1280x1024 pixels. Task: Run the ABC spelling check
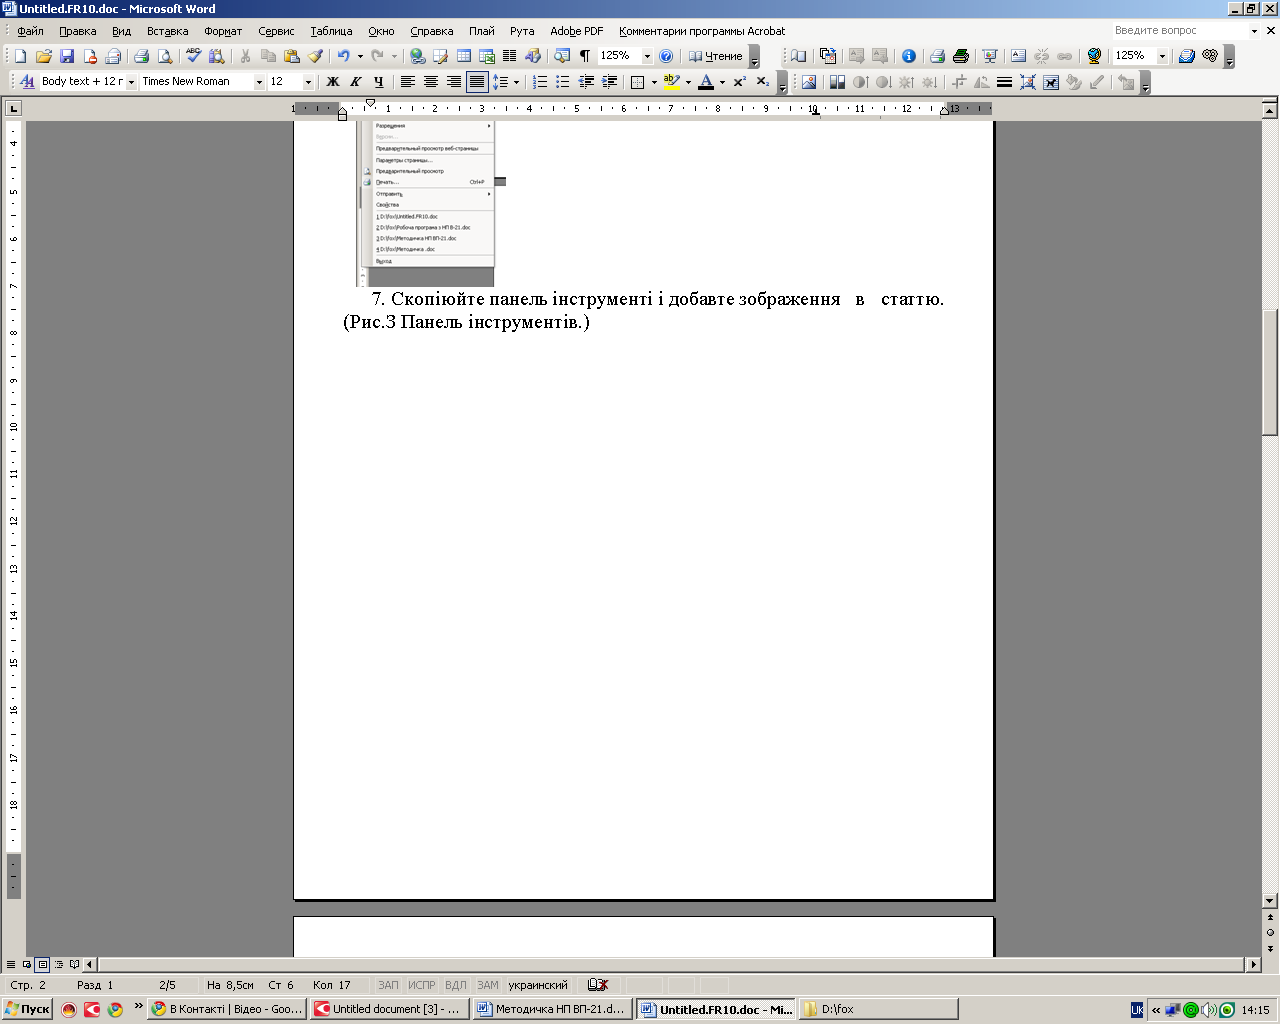pyautogui.click(x=193, y=56)
